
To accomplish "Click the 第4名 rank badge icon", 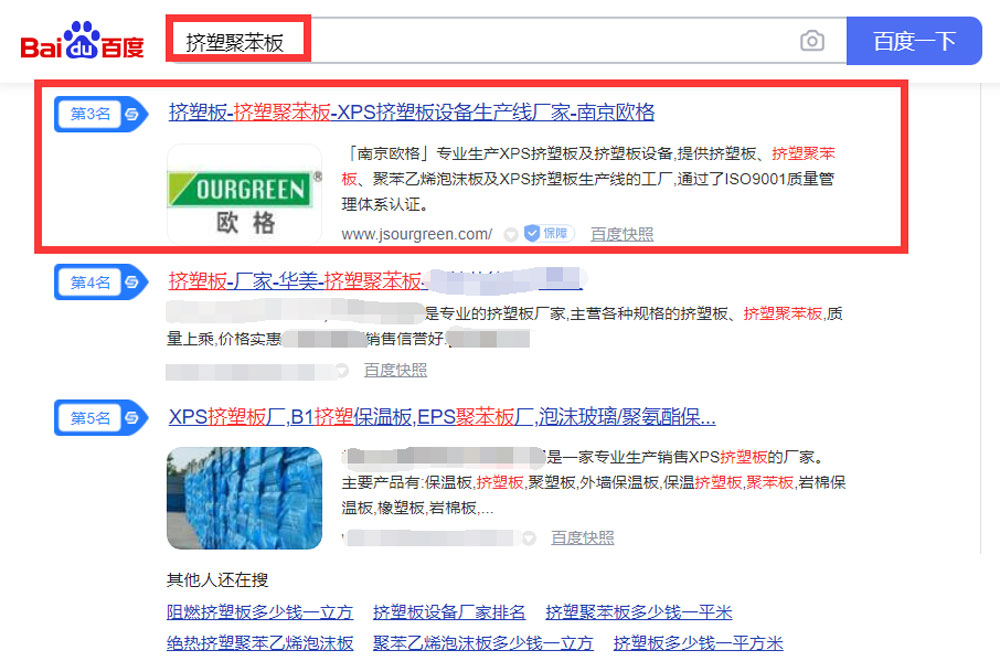I will coord(101,282).
